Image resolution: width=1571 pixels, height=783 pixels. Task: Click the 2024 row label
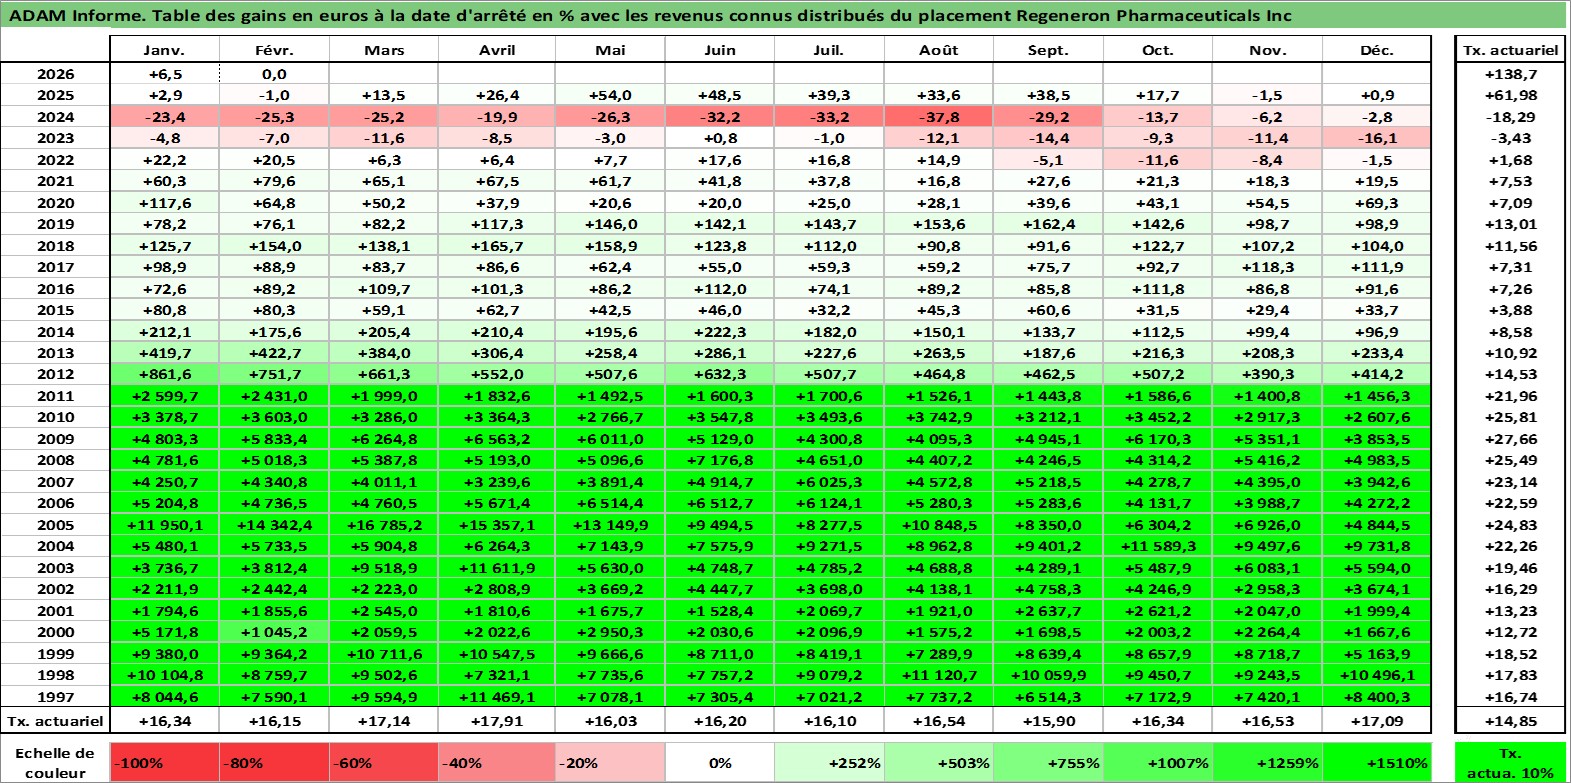pos(55,117)
